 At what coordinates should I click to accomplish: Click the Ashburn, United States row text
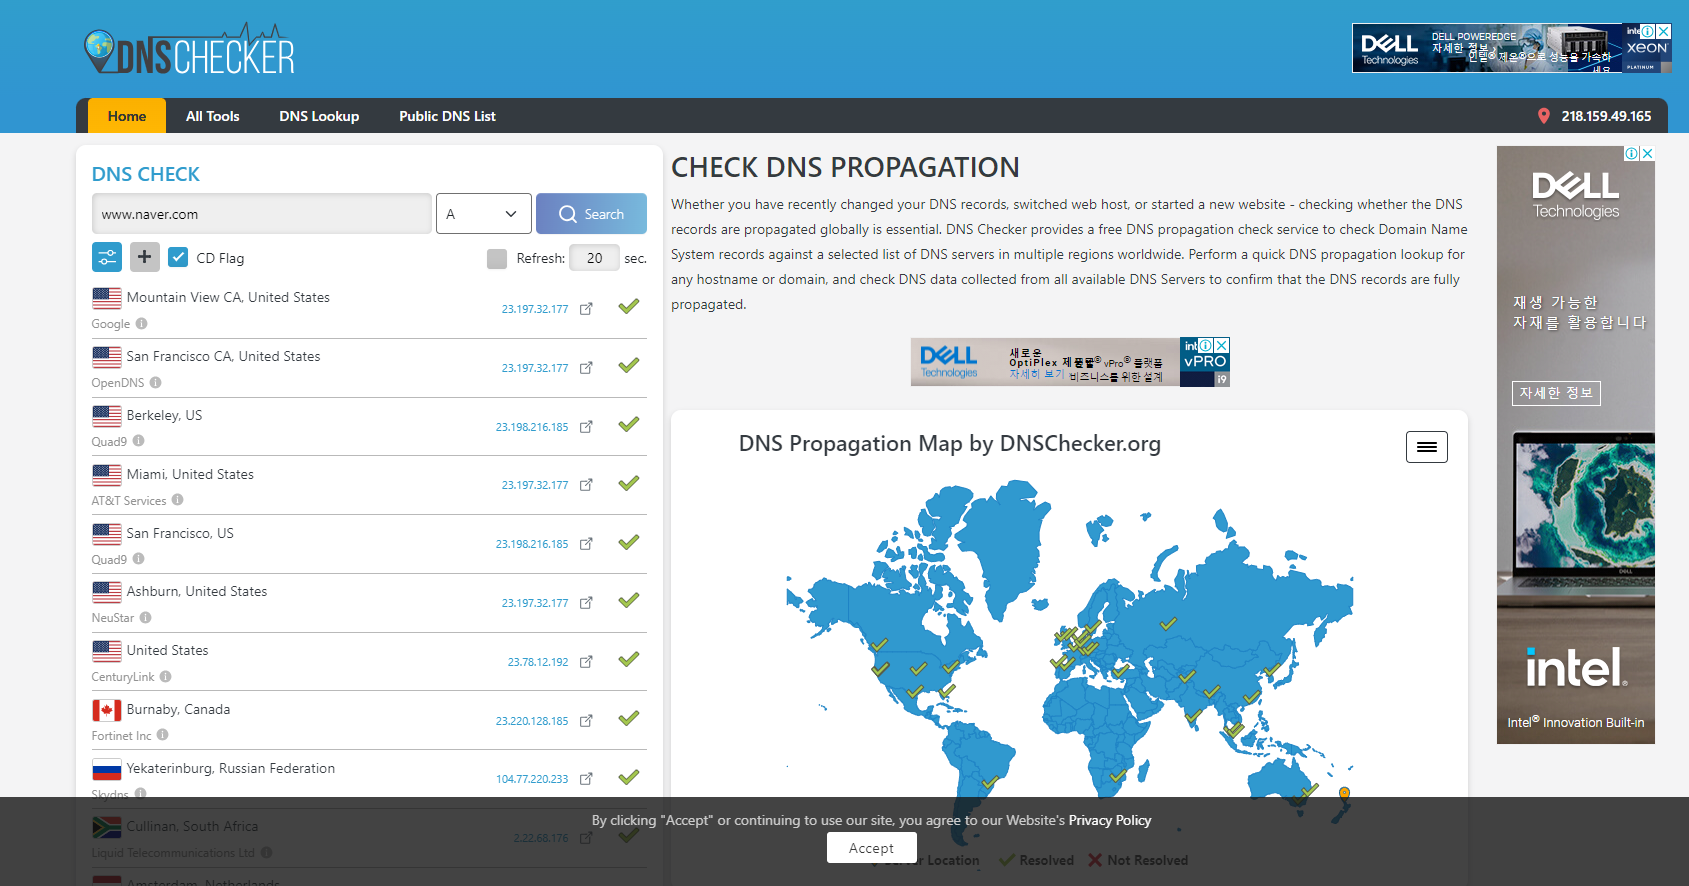[197, 591]
